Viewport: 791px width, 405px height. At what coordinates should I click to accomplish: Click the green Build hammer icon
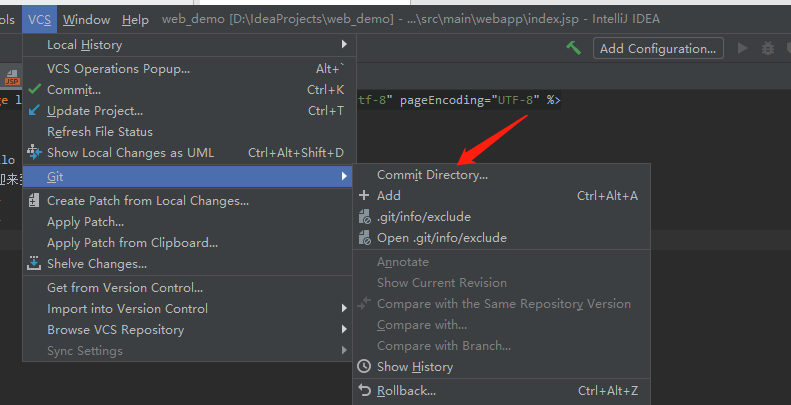pyautogui.click(x=573, y=48)
